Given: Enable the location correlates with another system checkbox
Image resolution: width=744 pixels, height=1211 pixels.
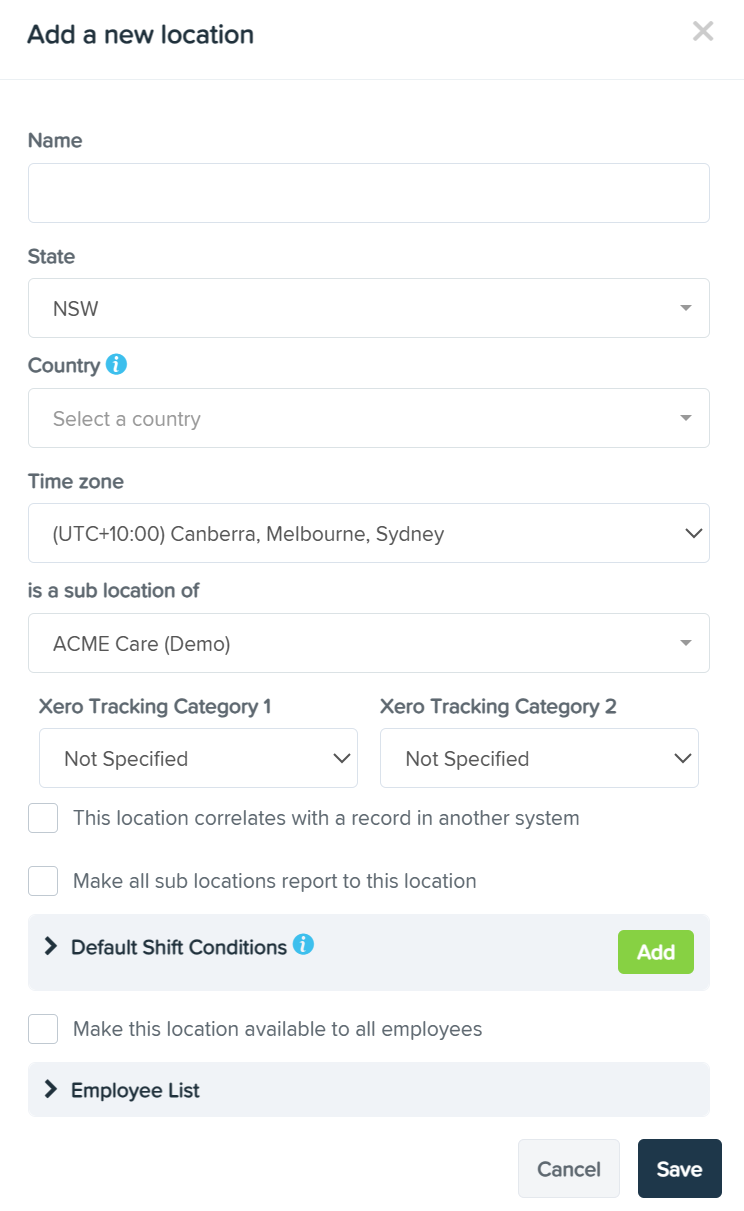Looking at the screenshot, I should 43,818.
